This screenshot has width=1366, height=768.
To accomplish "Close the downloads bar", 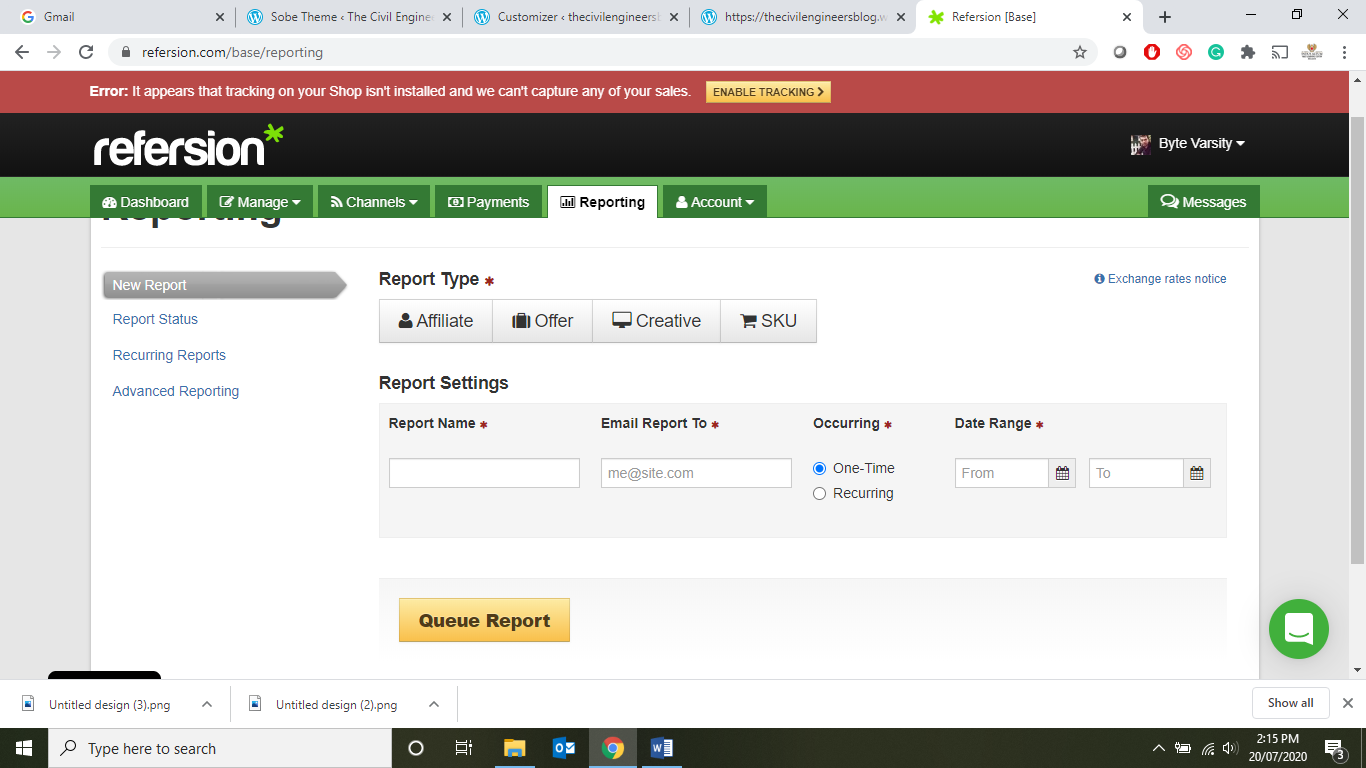I will [1348, 703].
